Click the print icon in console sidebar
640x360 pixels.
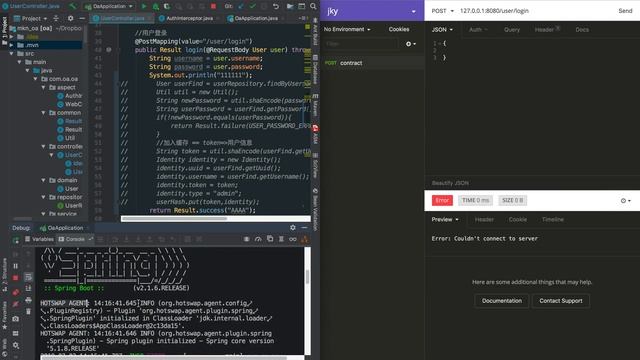(x=28, y=300)
